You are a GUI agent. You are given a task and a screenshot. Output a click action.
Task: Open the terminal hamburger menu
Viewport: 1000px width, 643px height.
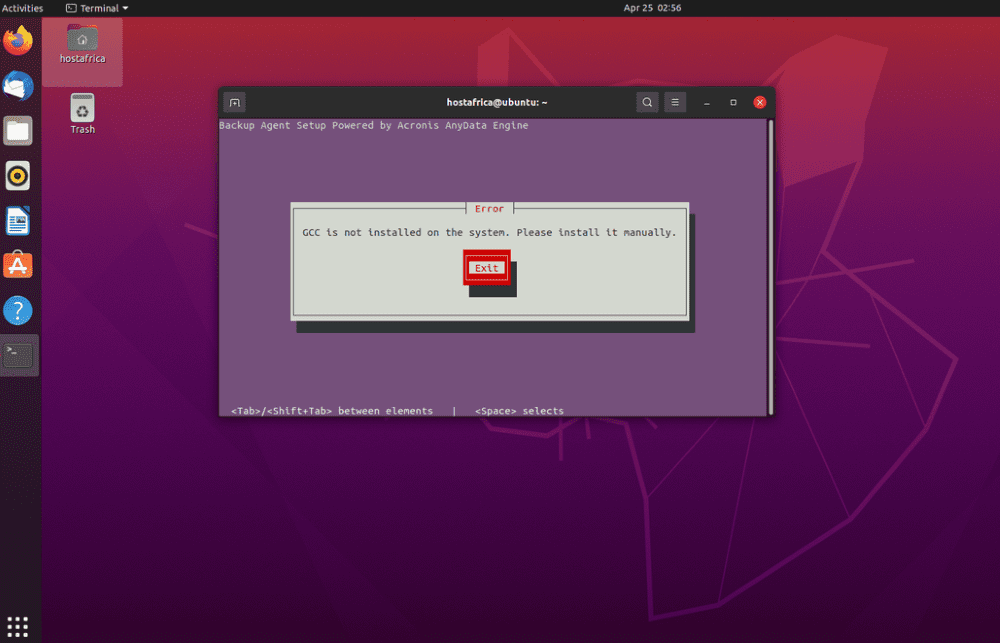pos(675,102)
